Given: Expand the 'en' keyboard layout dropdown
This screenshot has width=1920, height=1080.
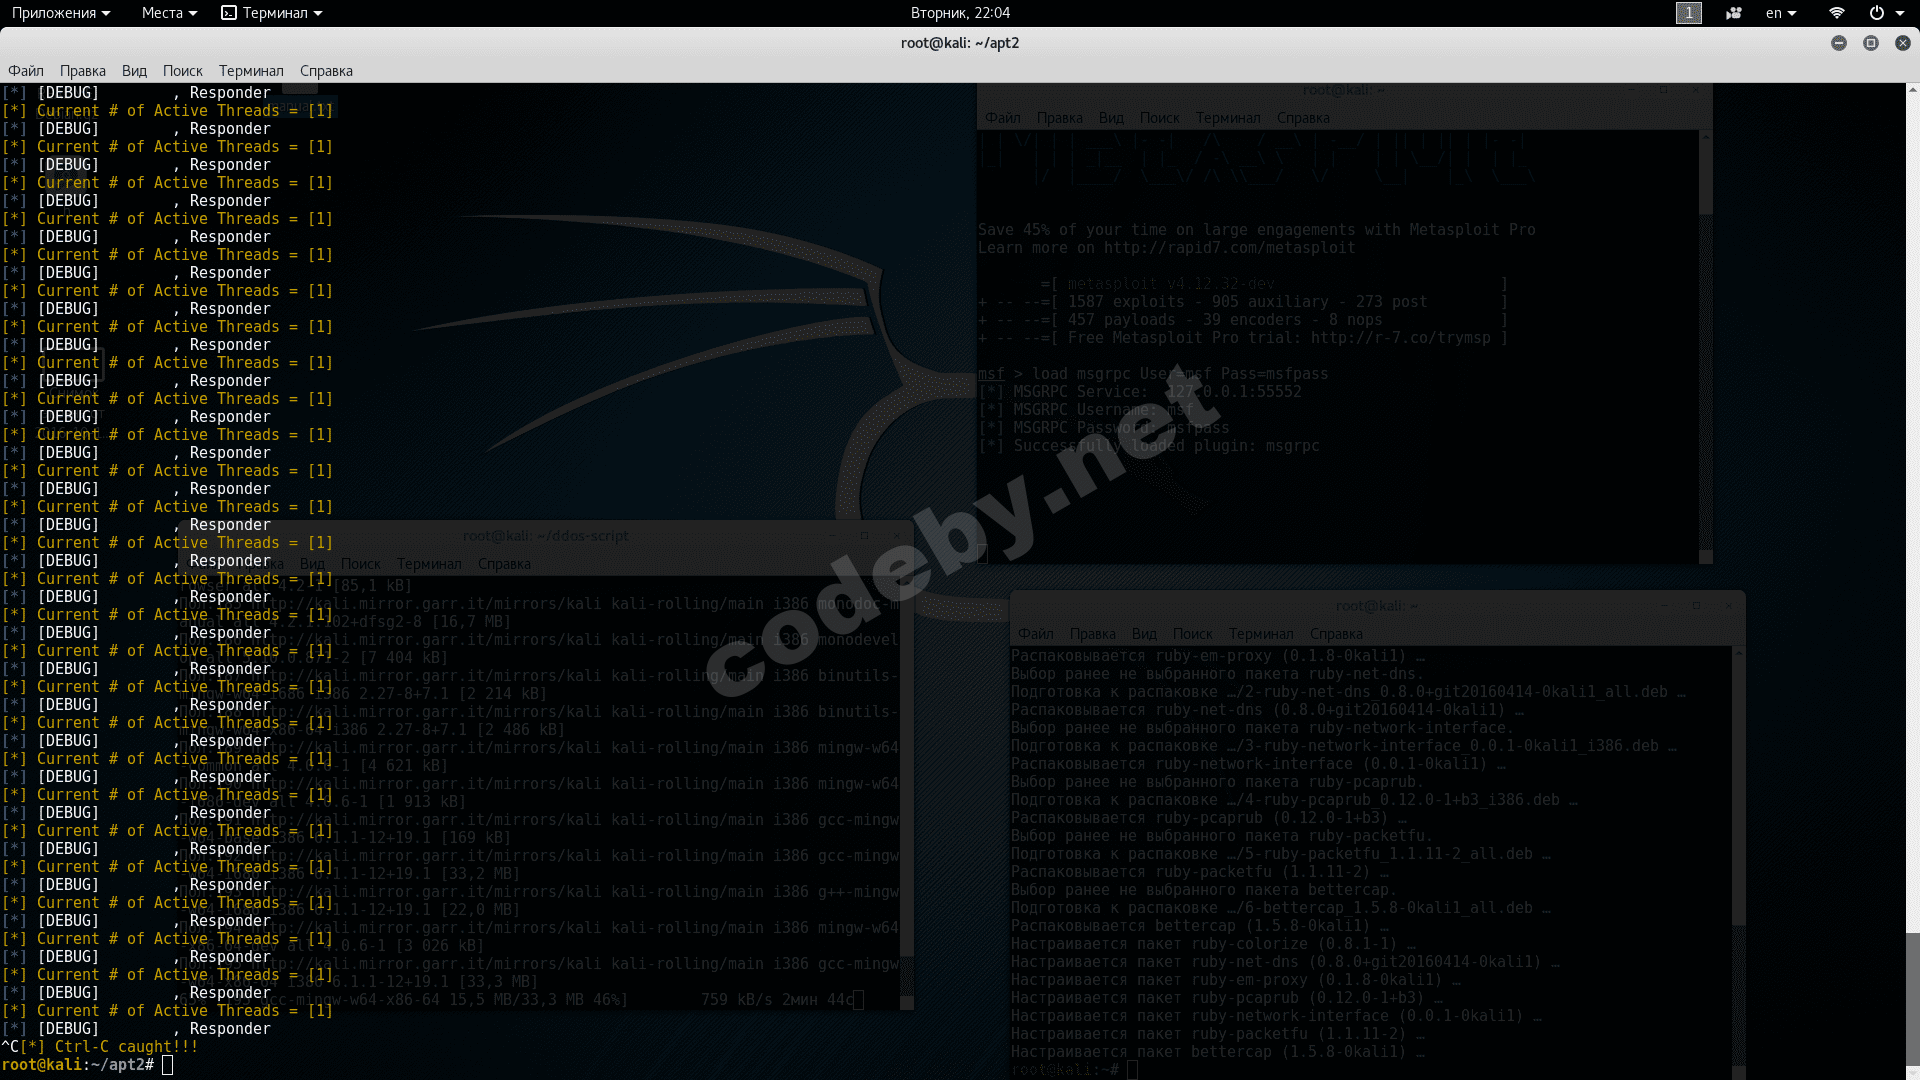Looking at the screenshot, I should [x=1781, y=13].
